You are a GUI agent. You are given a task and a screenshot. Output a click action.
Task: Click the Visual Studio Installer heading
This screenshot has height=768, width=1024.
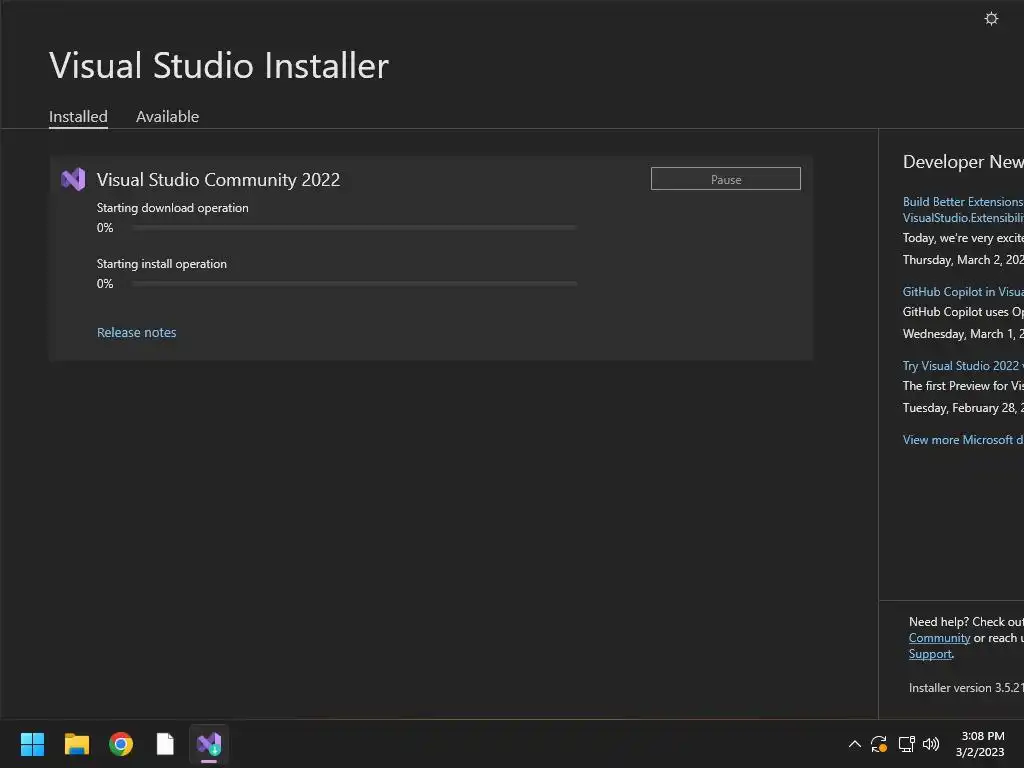click(219, 65)
